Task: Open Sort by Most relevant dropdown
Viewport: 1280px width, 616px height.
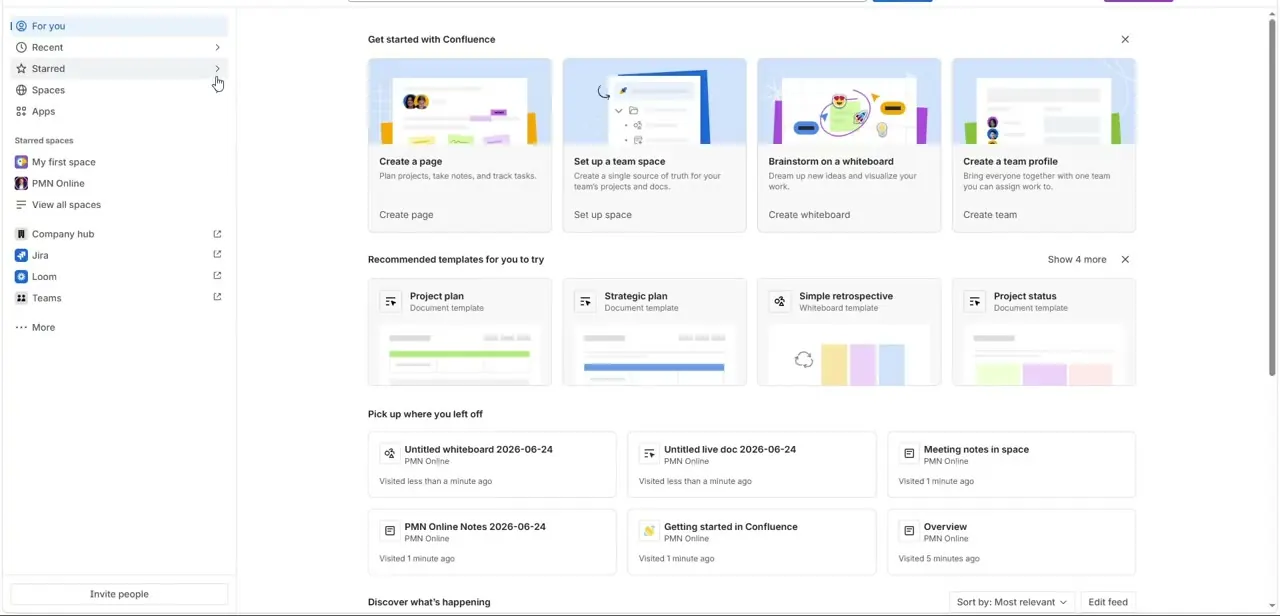Action: (x=1012, y=602)
